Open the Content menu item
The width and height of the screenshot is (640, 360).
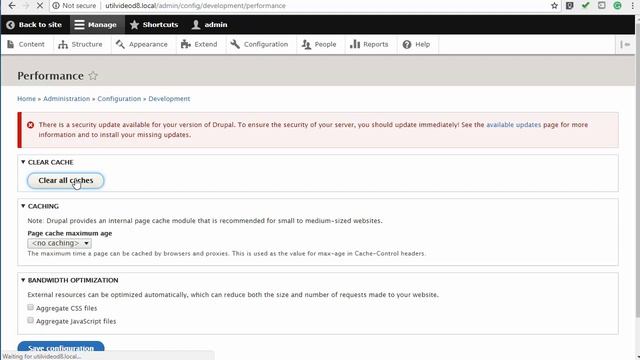click(26, 44)
